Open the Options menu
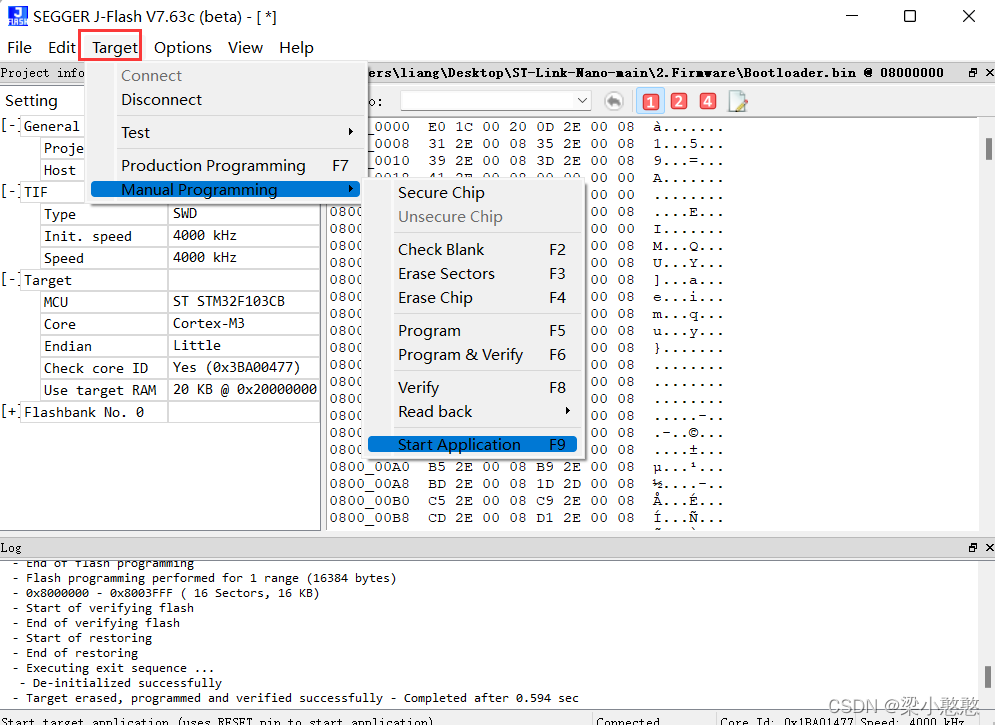This screenshot has height=725, width=995. (x=183, y=48)
